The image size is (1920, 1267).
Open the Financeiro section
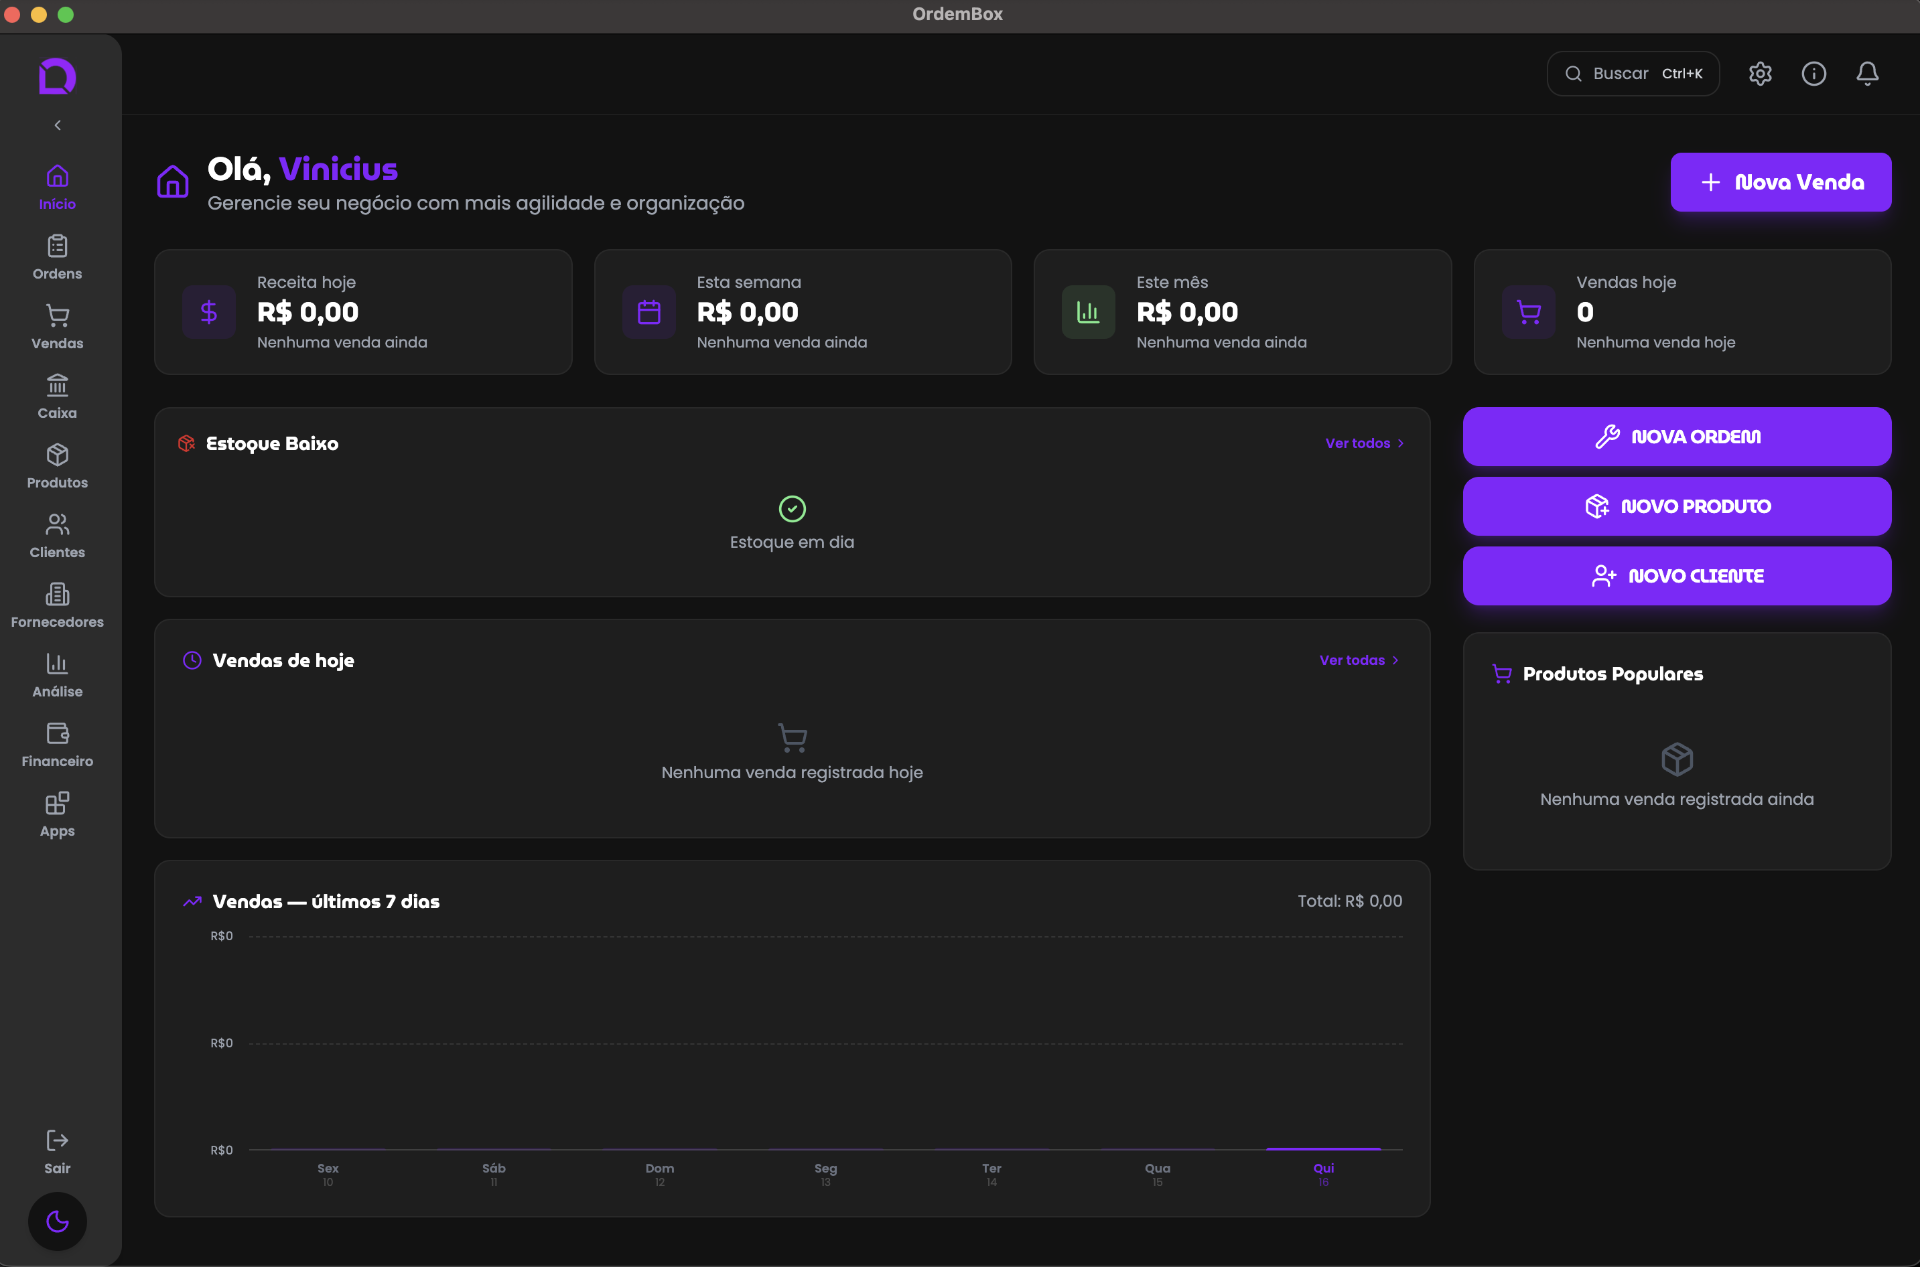(57, 746)
